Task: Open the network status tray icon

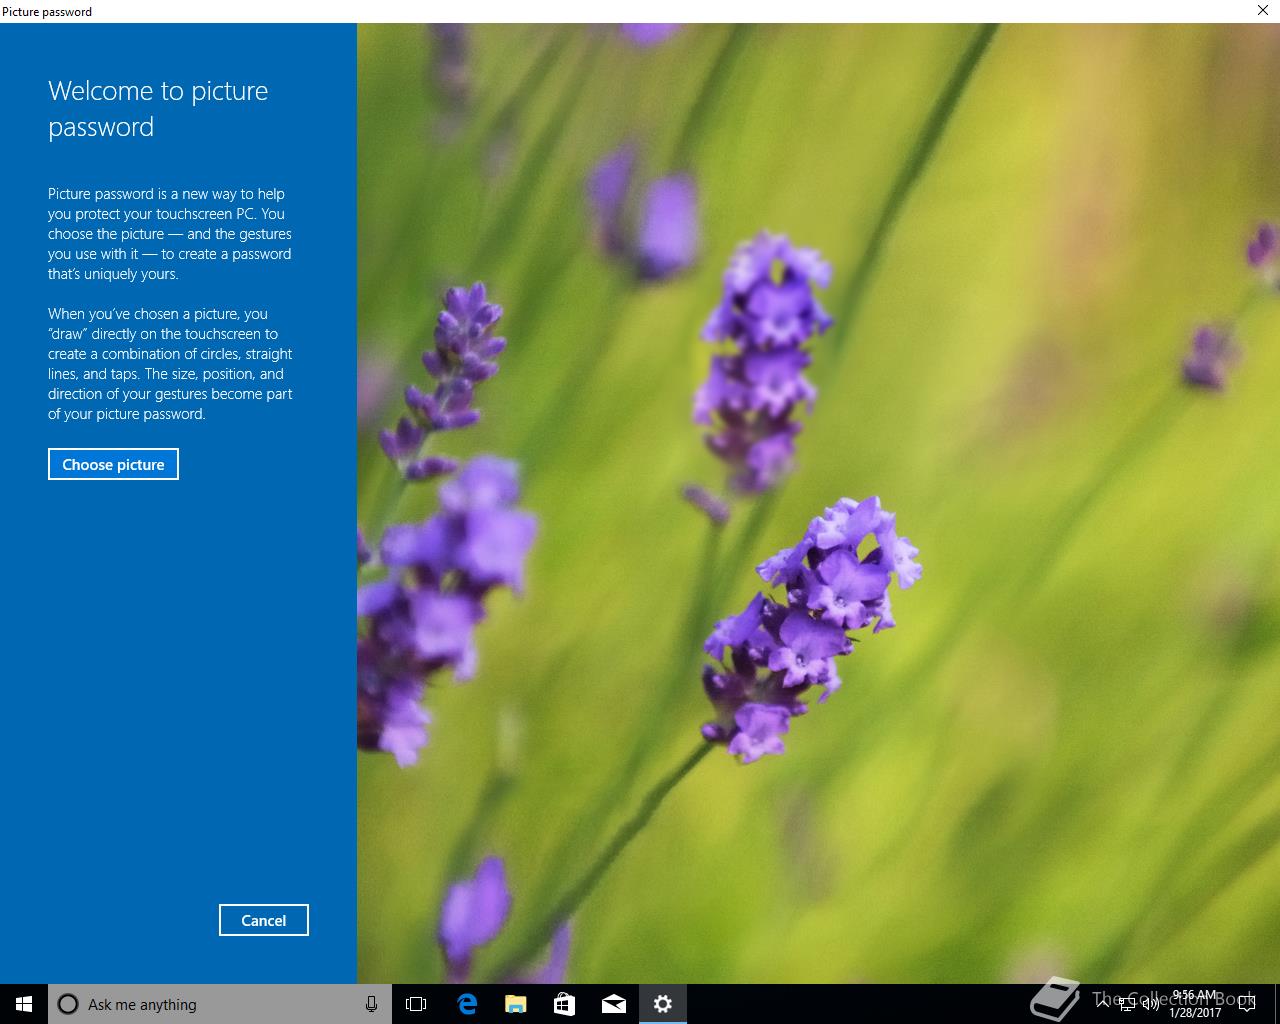Action: [1127, 1005]
